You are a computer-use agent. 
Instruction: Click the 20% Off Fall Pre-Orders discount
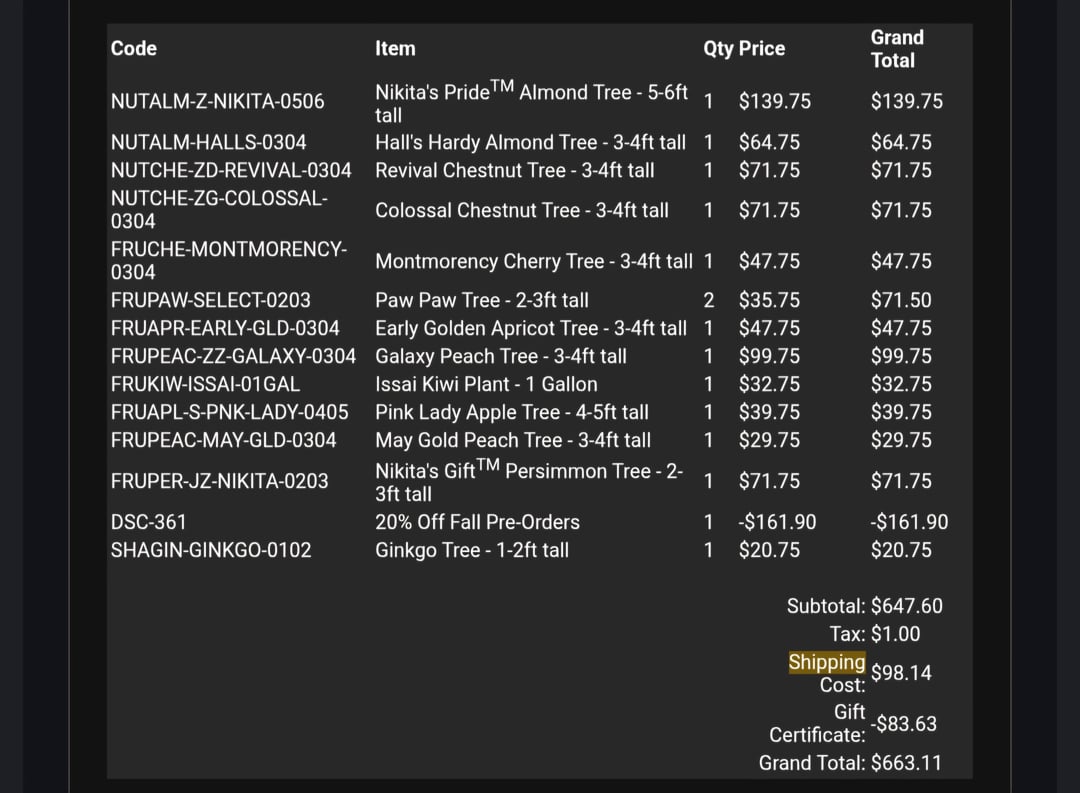tap(477, 522)
